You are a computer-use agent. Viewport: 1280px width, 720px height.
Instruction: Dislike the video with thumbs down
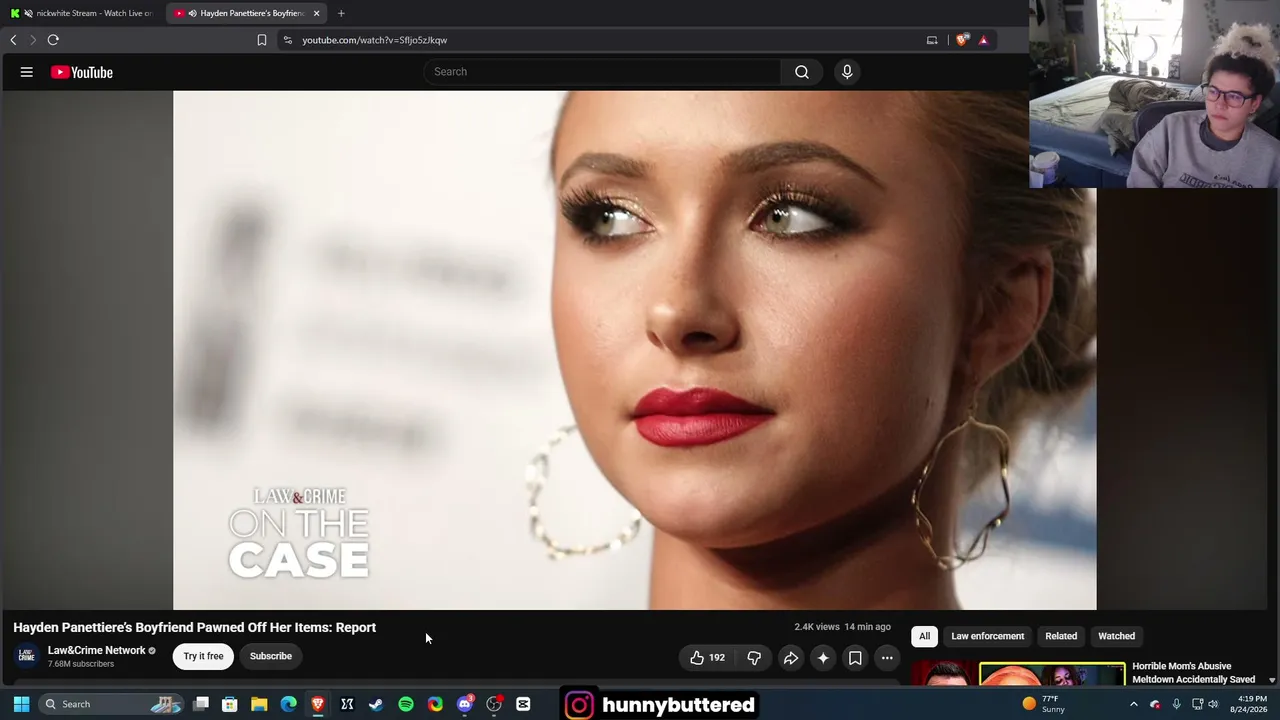tap(754, 657)
